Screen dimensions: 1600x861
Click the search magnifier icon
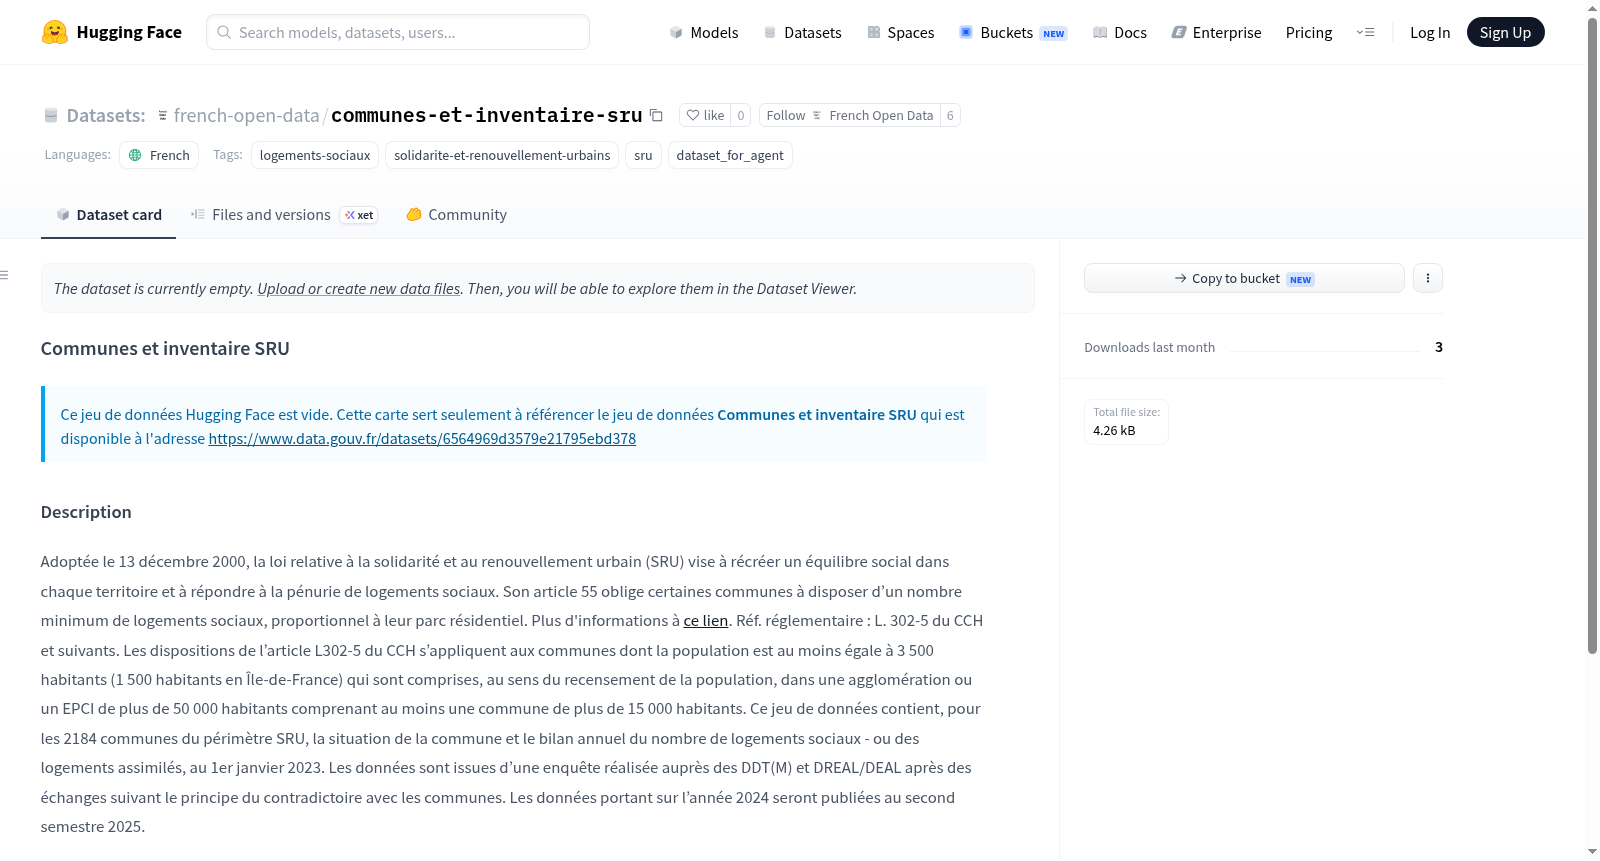pyautogui.click(x=224, y=32)
